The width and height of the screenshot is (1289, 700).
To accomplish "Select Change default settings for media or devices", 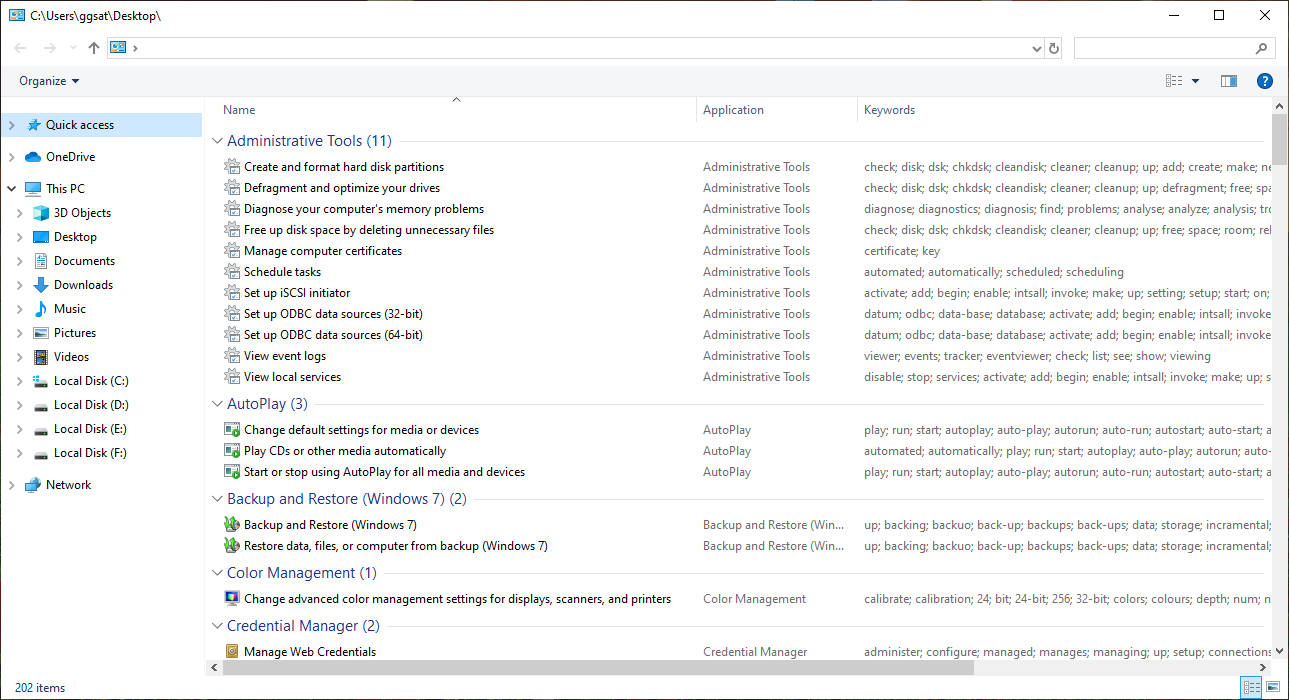I will tap(361, 430).
